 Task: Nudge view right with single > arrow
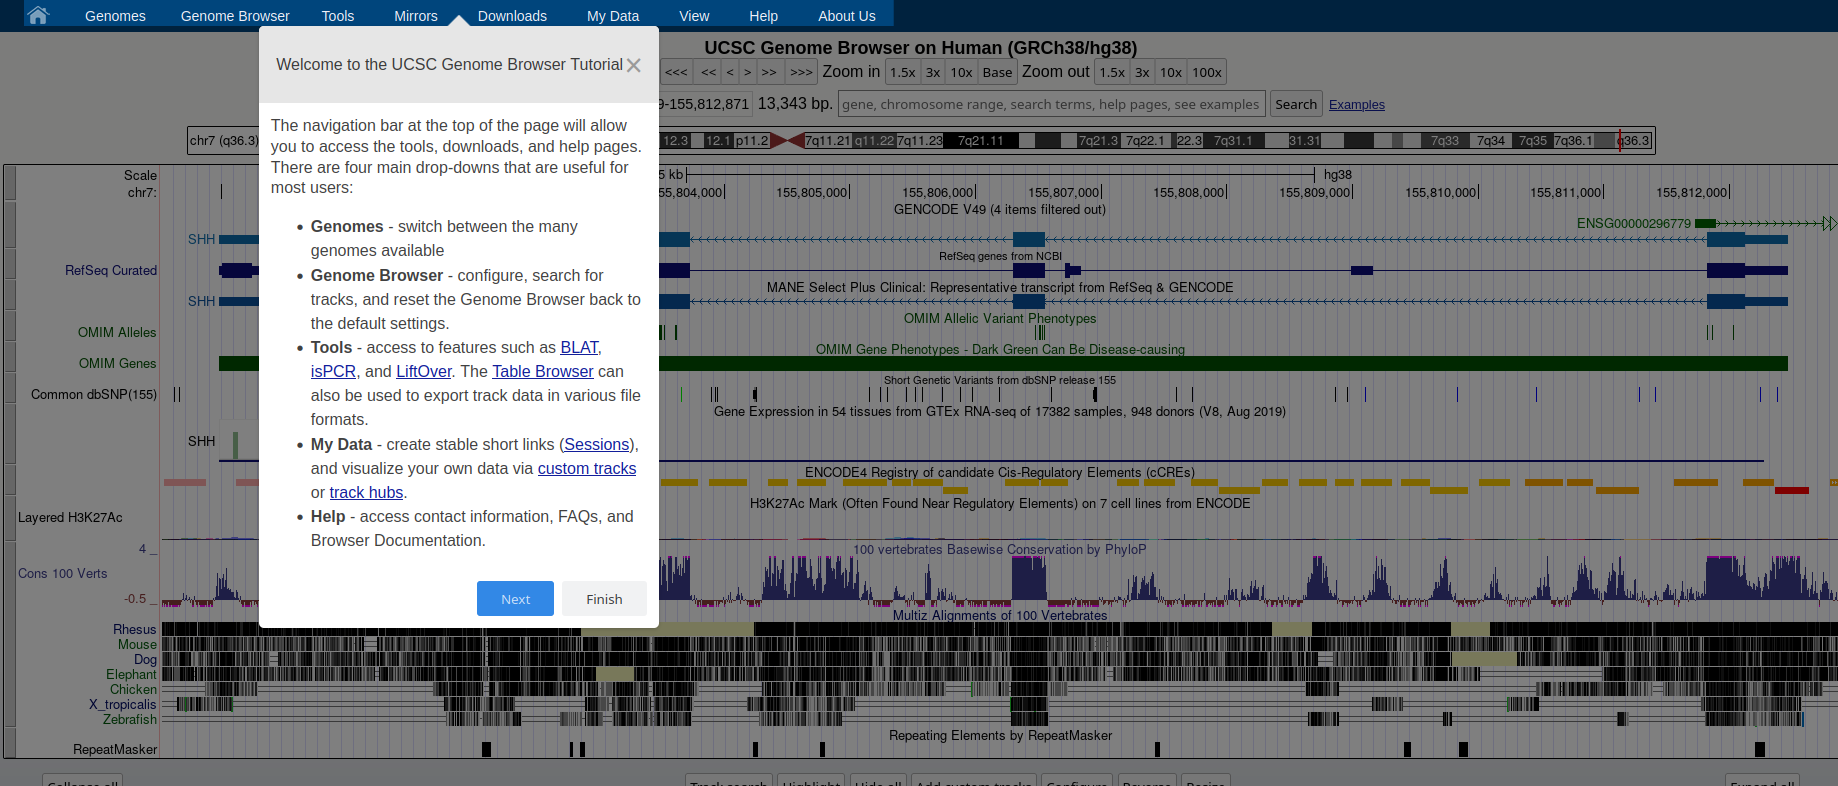747,72
